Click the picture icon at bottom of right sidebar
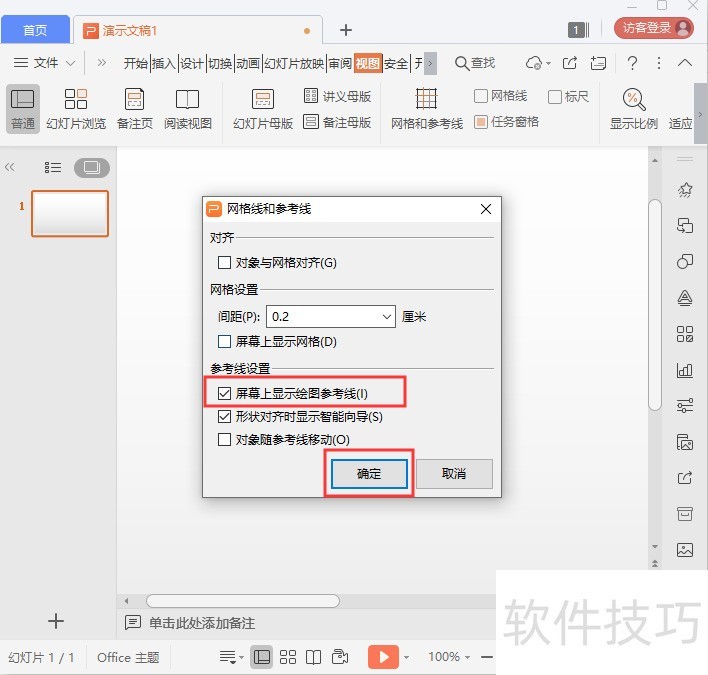Screen dimensions: 708x675 click(x=685, y=549)
